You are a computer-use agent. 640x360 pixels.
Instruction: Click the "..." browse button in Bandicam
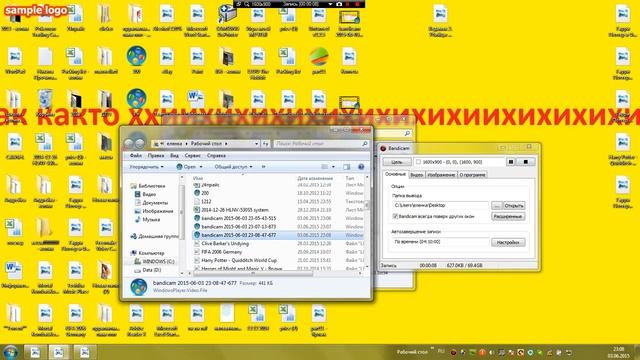pyautogui.click(x=496, y=205)
